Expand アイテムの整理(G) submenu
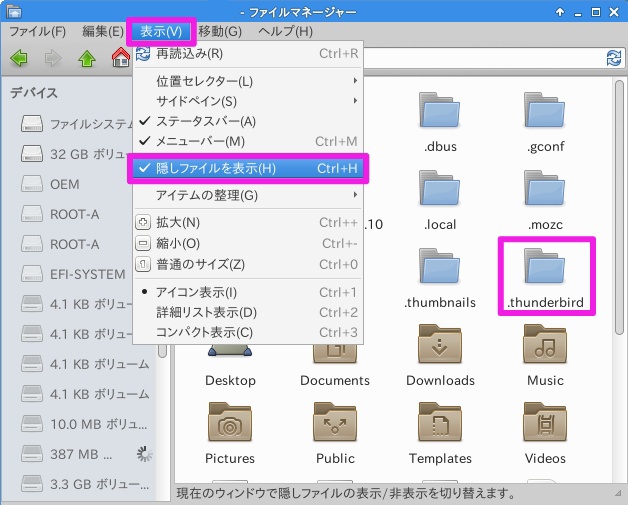 point(248,195)
